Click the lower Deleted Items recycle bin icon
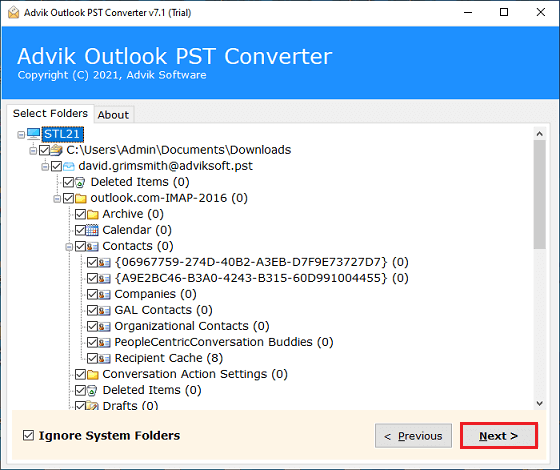 pyautogui.click(x=92, y=390)
